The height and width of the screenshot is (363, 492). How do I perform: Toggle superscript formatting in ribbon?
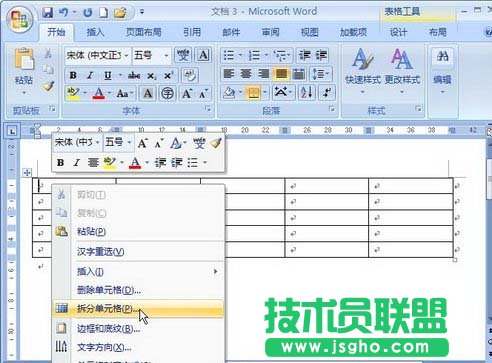[169, 76]
